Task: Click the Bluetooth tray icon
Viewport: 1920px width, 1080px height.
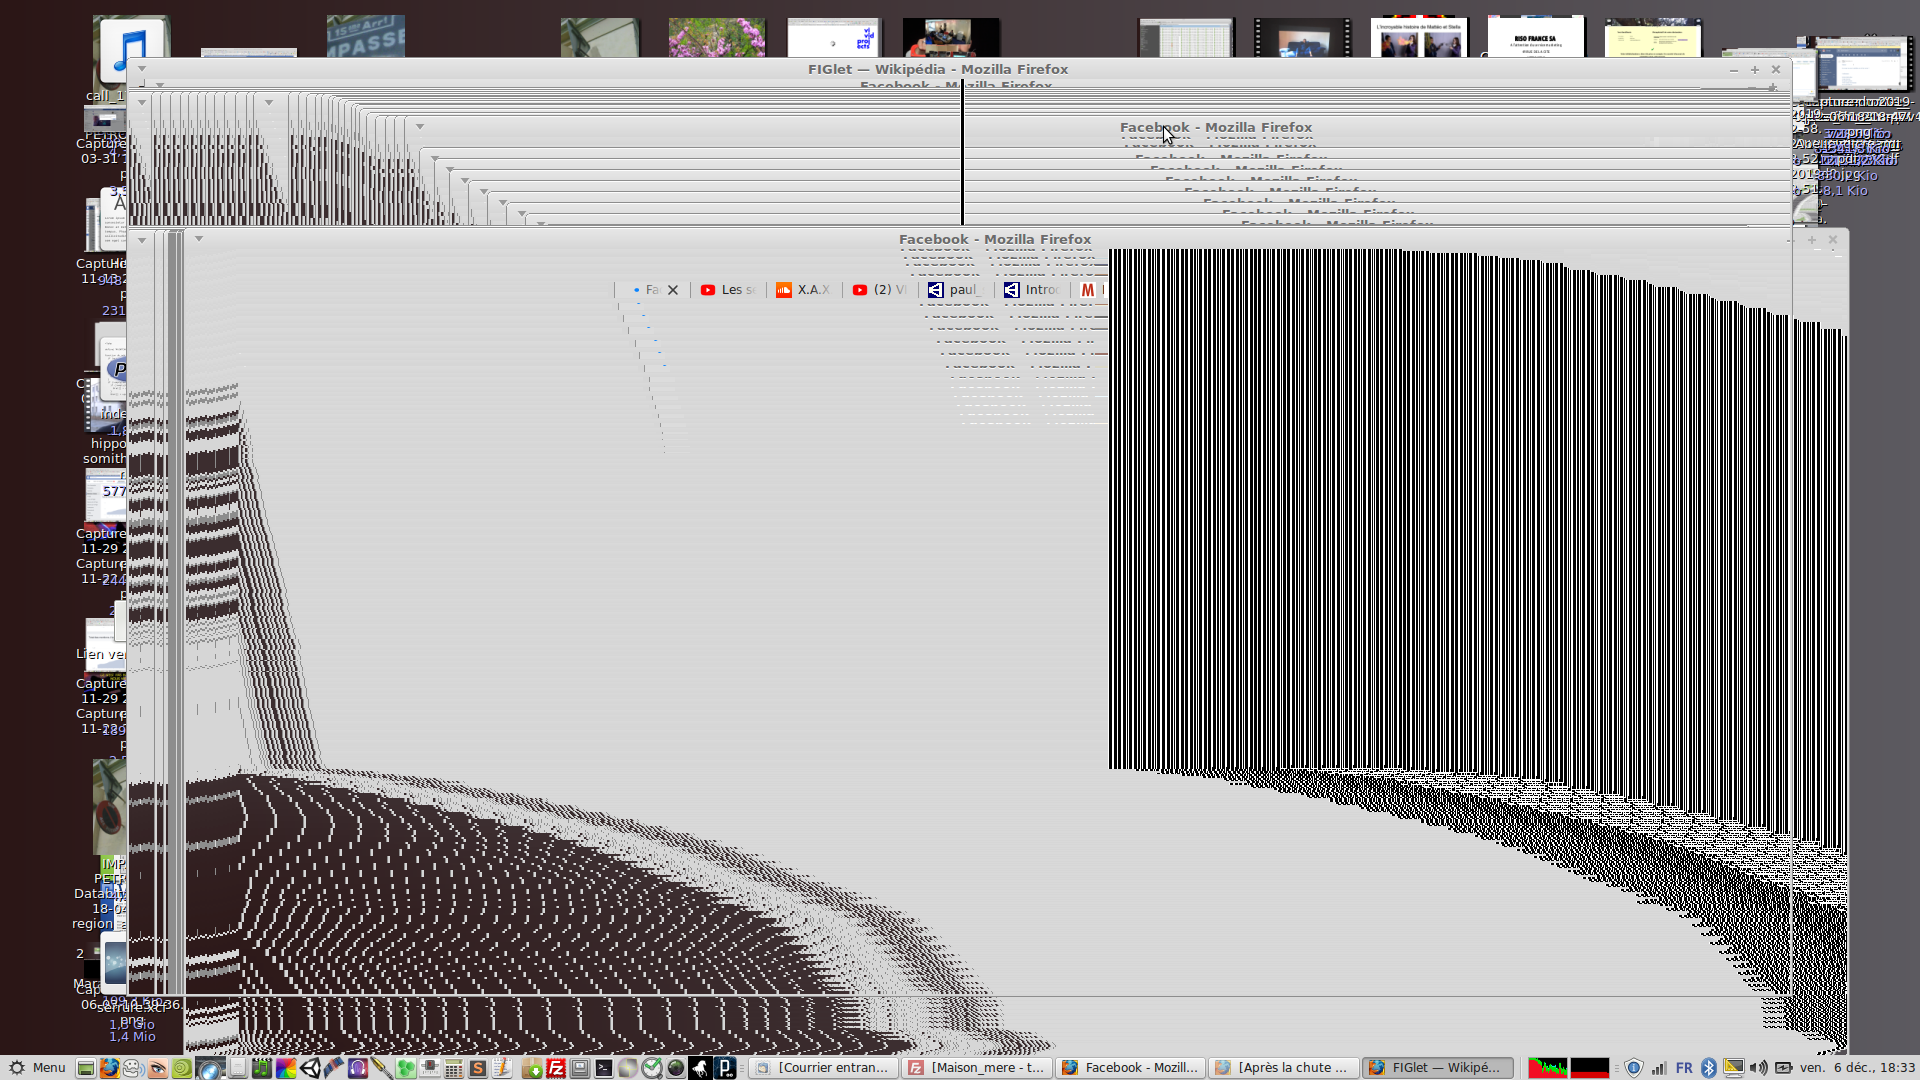Action: [1709, 1068]
